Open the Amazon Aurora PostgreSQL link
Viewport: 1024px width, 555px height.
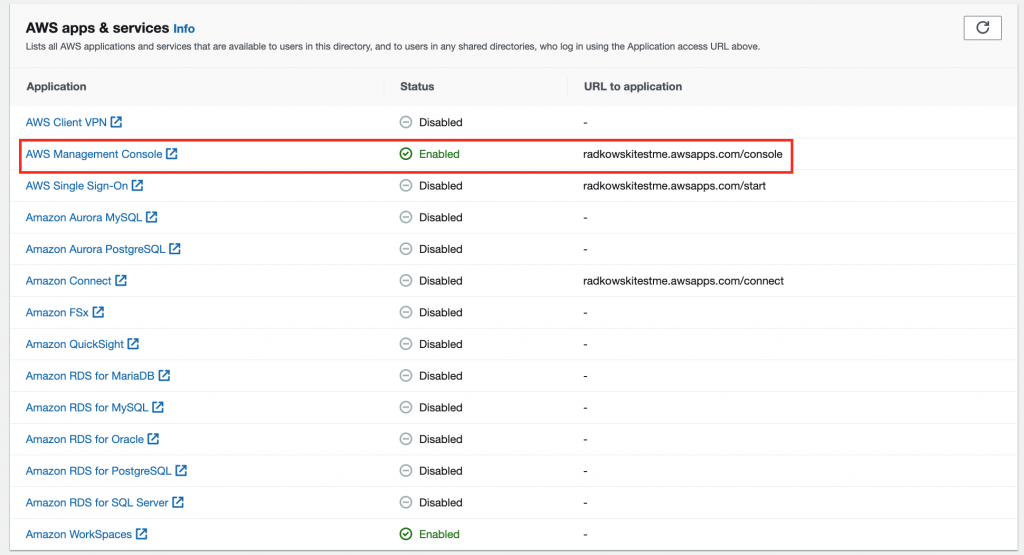coord(95,249)
